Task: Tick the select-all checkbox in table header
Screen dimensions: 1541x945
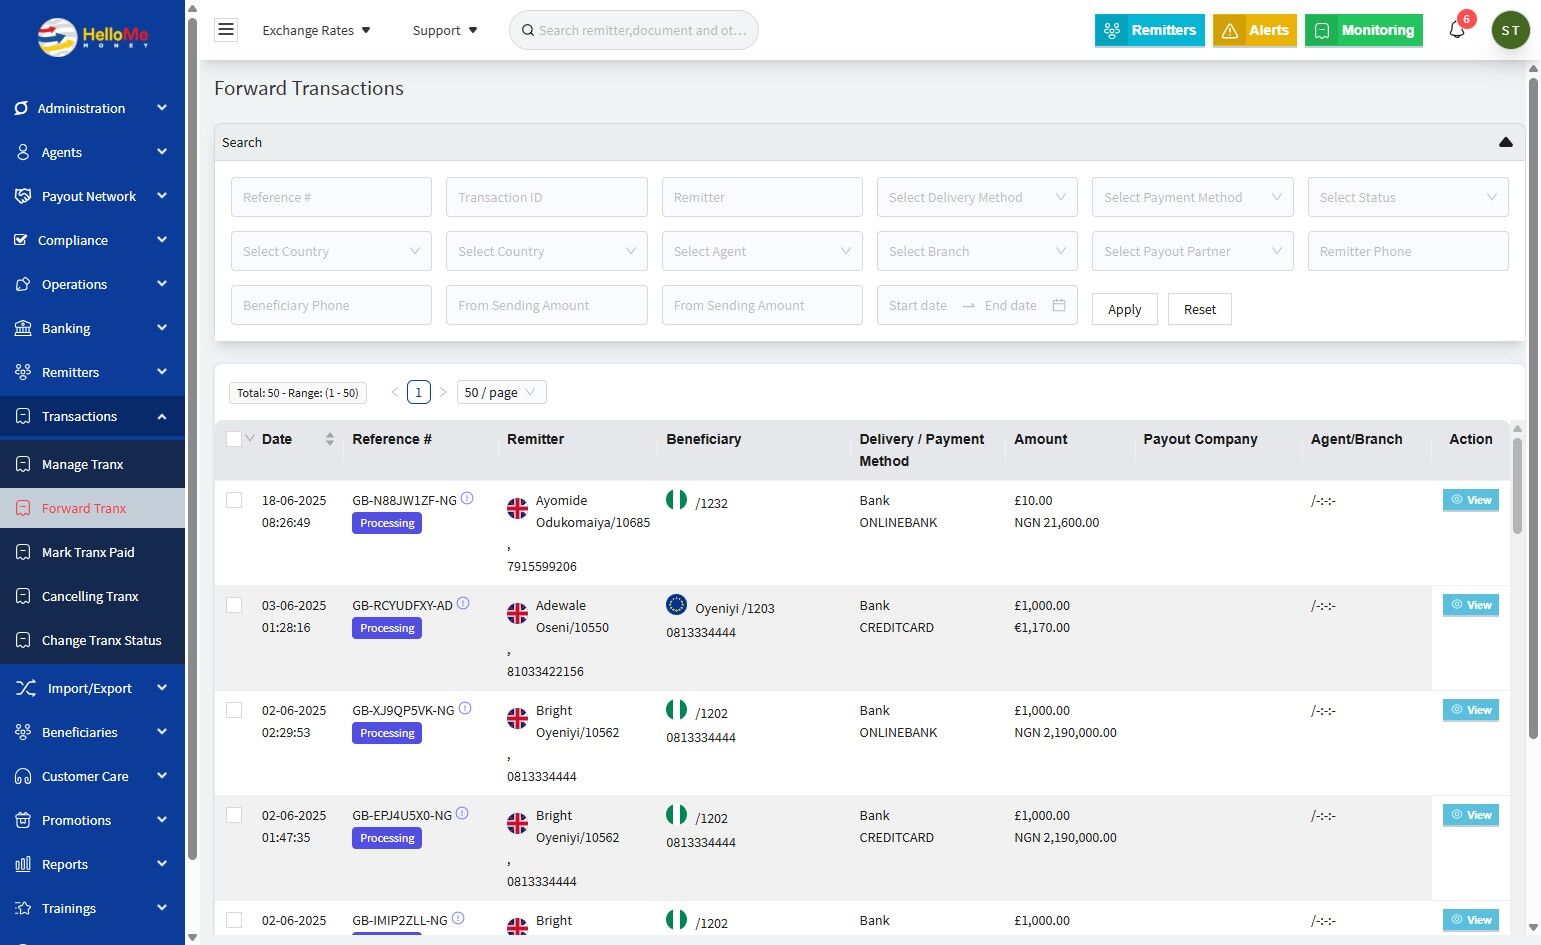Action: (234, 439)
